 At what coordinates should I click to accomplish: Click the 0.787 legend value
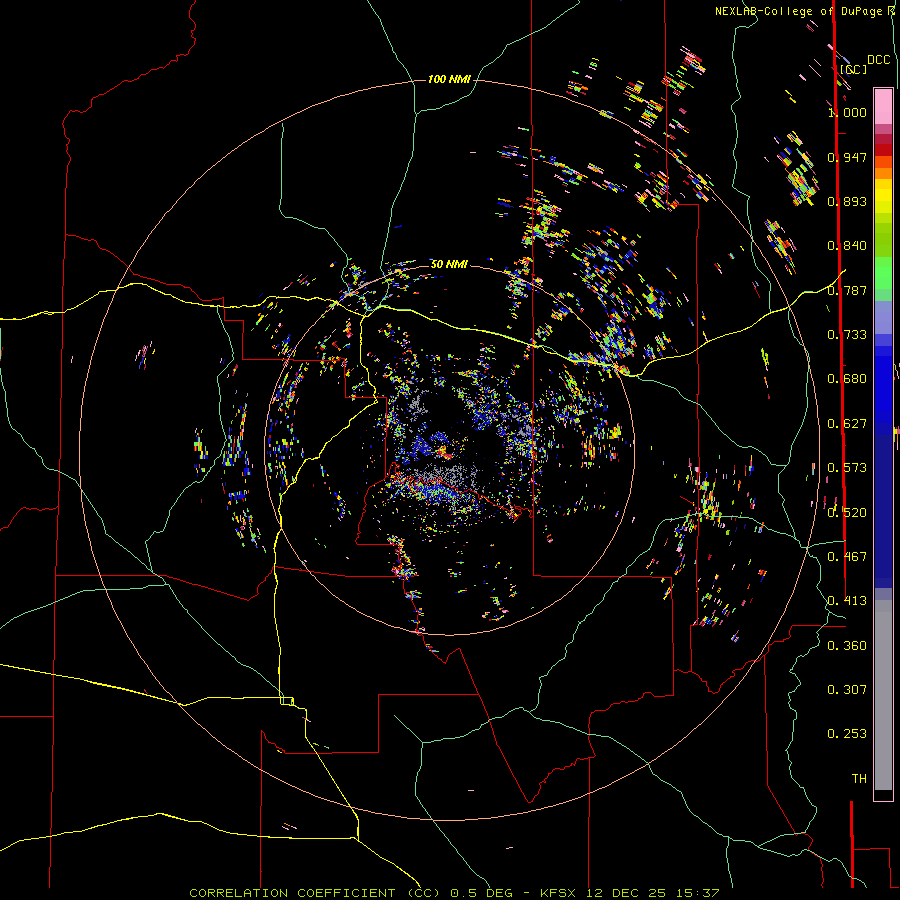(847, 290)
